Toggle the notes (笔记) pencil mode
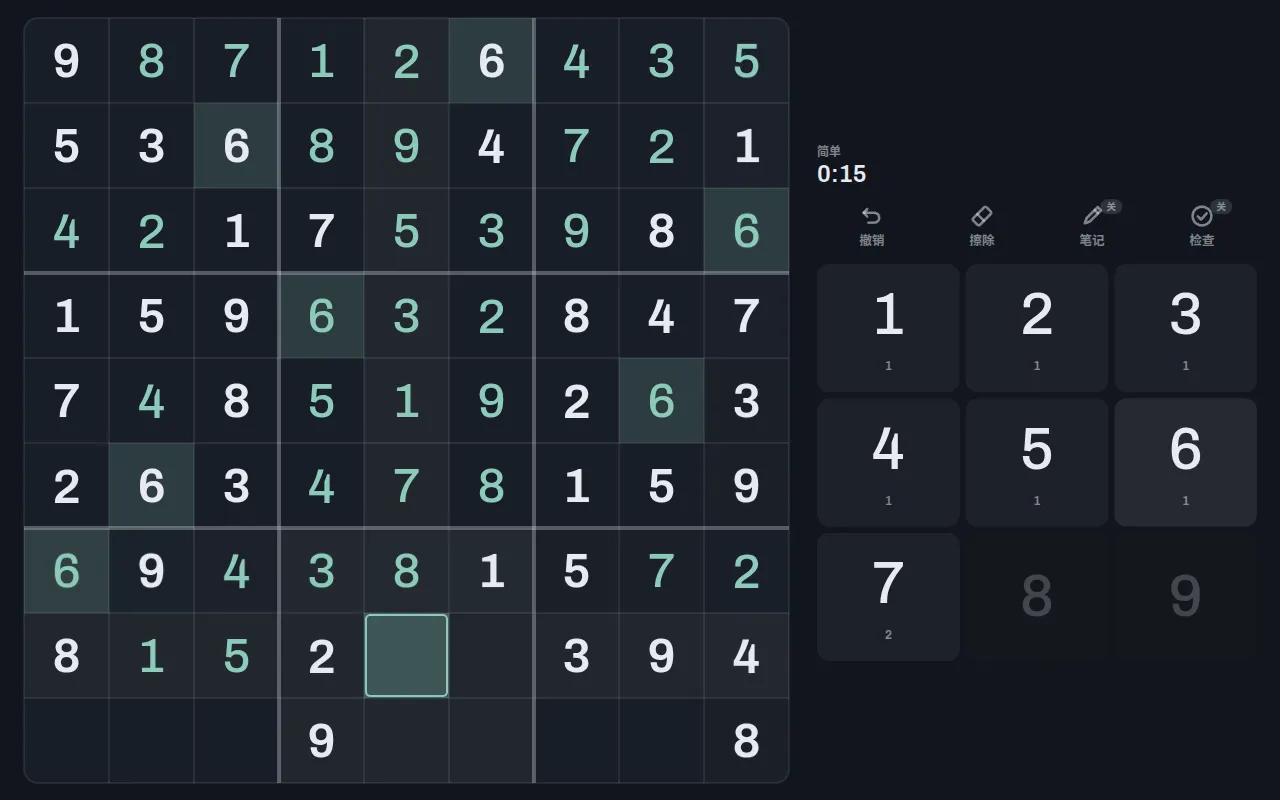1280x800 pixels. pyautogui.click(x=1092, y=216)
